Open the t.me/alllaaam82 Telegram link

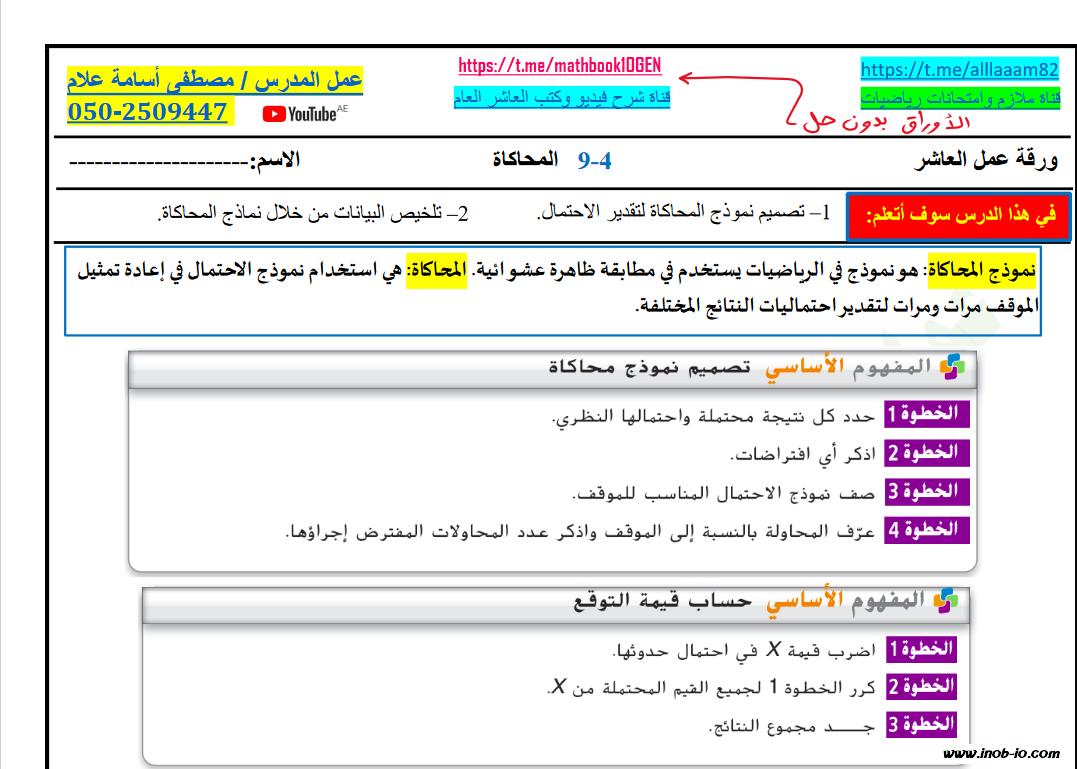click(x=958, y=69)
